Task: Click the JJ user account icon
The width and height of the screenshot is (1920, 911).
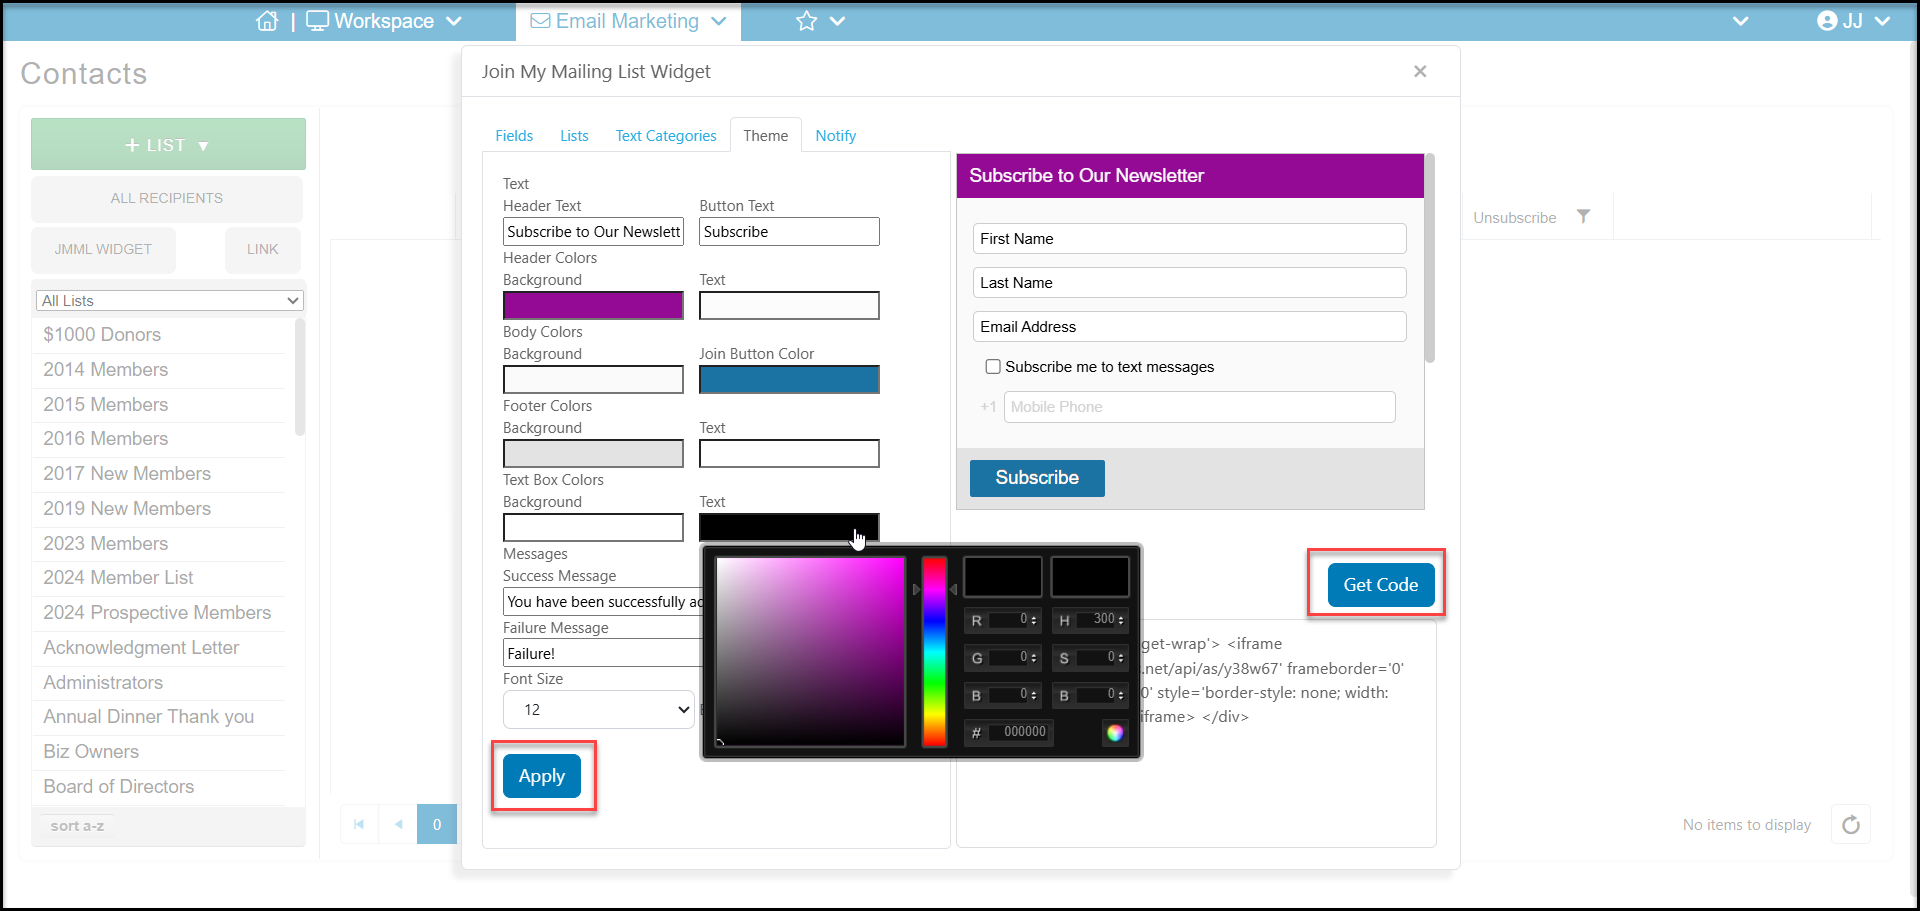Action: (1827, 21)
